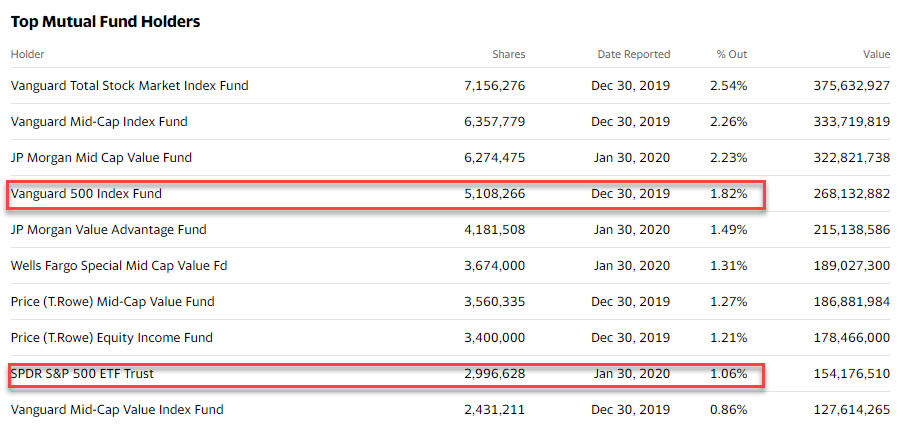This screenshot has width=907, height=426.
Task: Click value 333,719,819
Action: tap(853, 122)
